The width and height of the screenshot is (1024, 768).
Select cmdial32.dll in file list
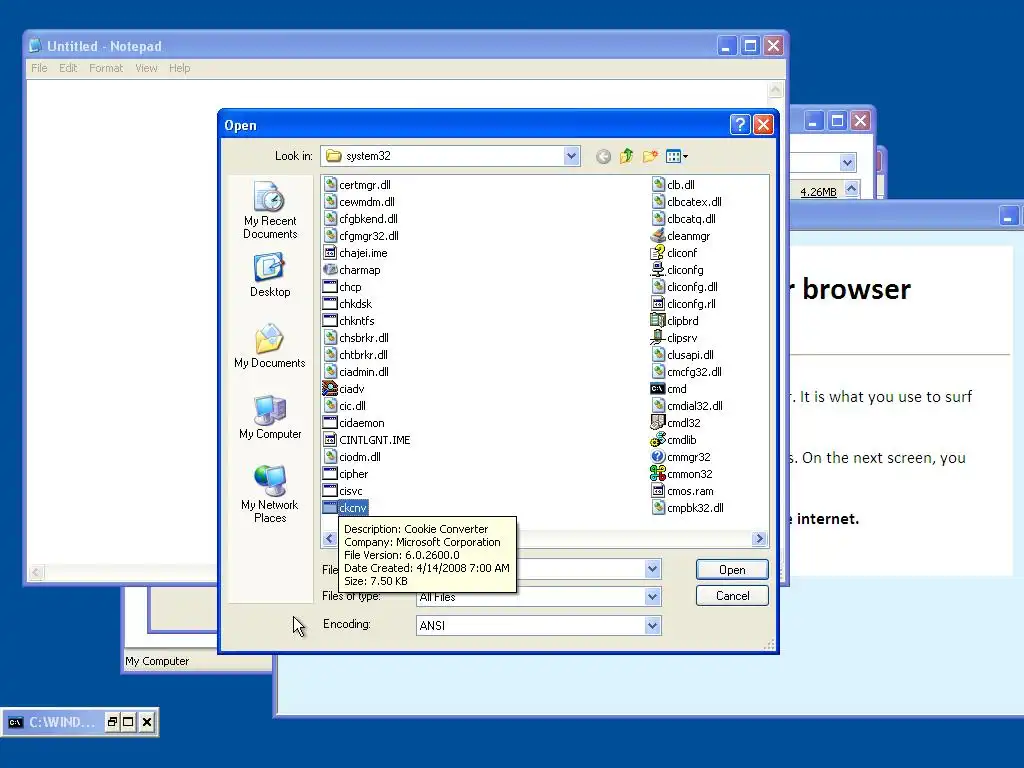pos(687,406)
